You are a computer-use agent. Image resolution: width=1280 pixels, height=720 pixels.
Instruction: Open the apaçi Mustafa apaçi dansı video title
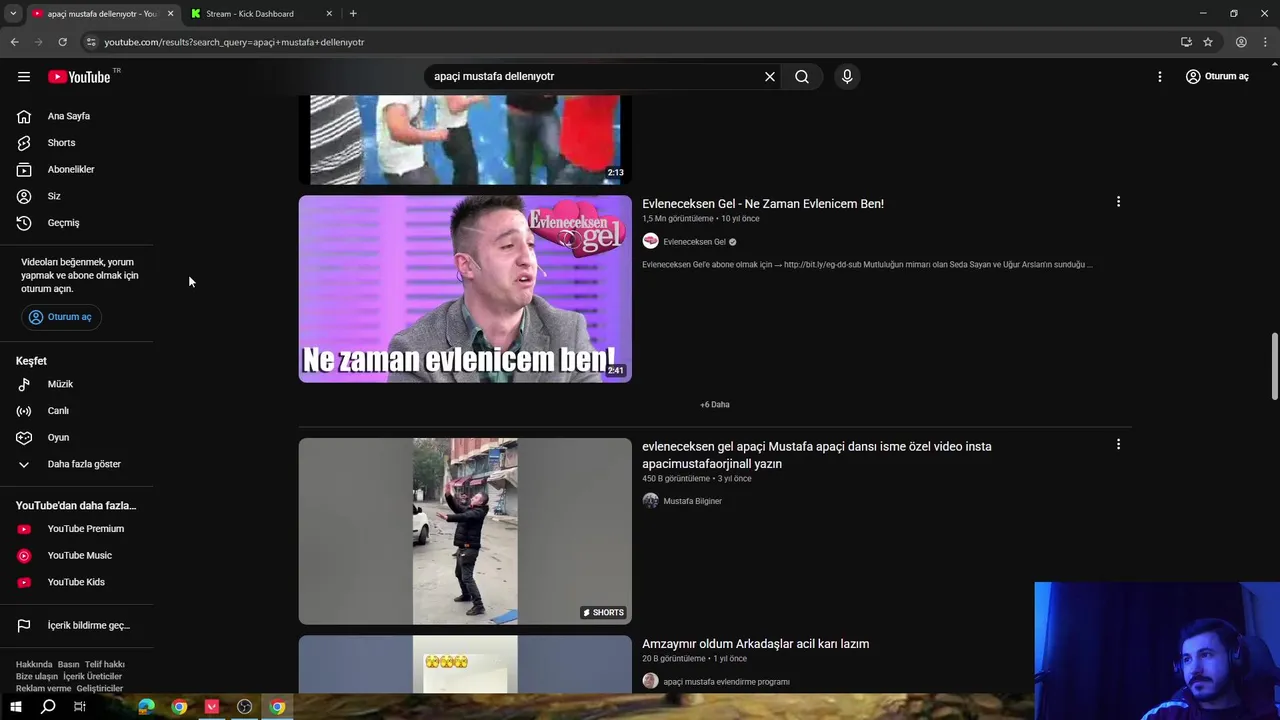[817, 455]
